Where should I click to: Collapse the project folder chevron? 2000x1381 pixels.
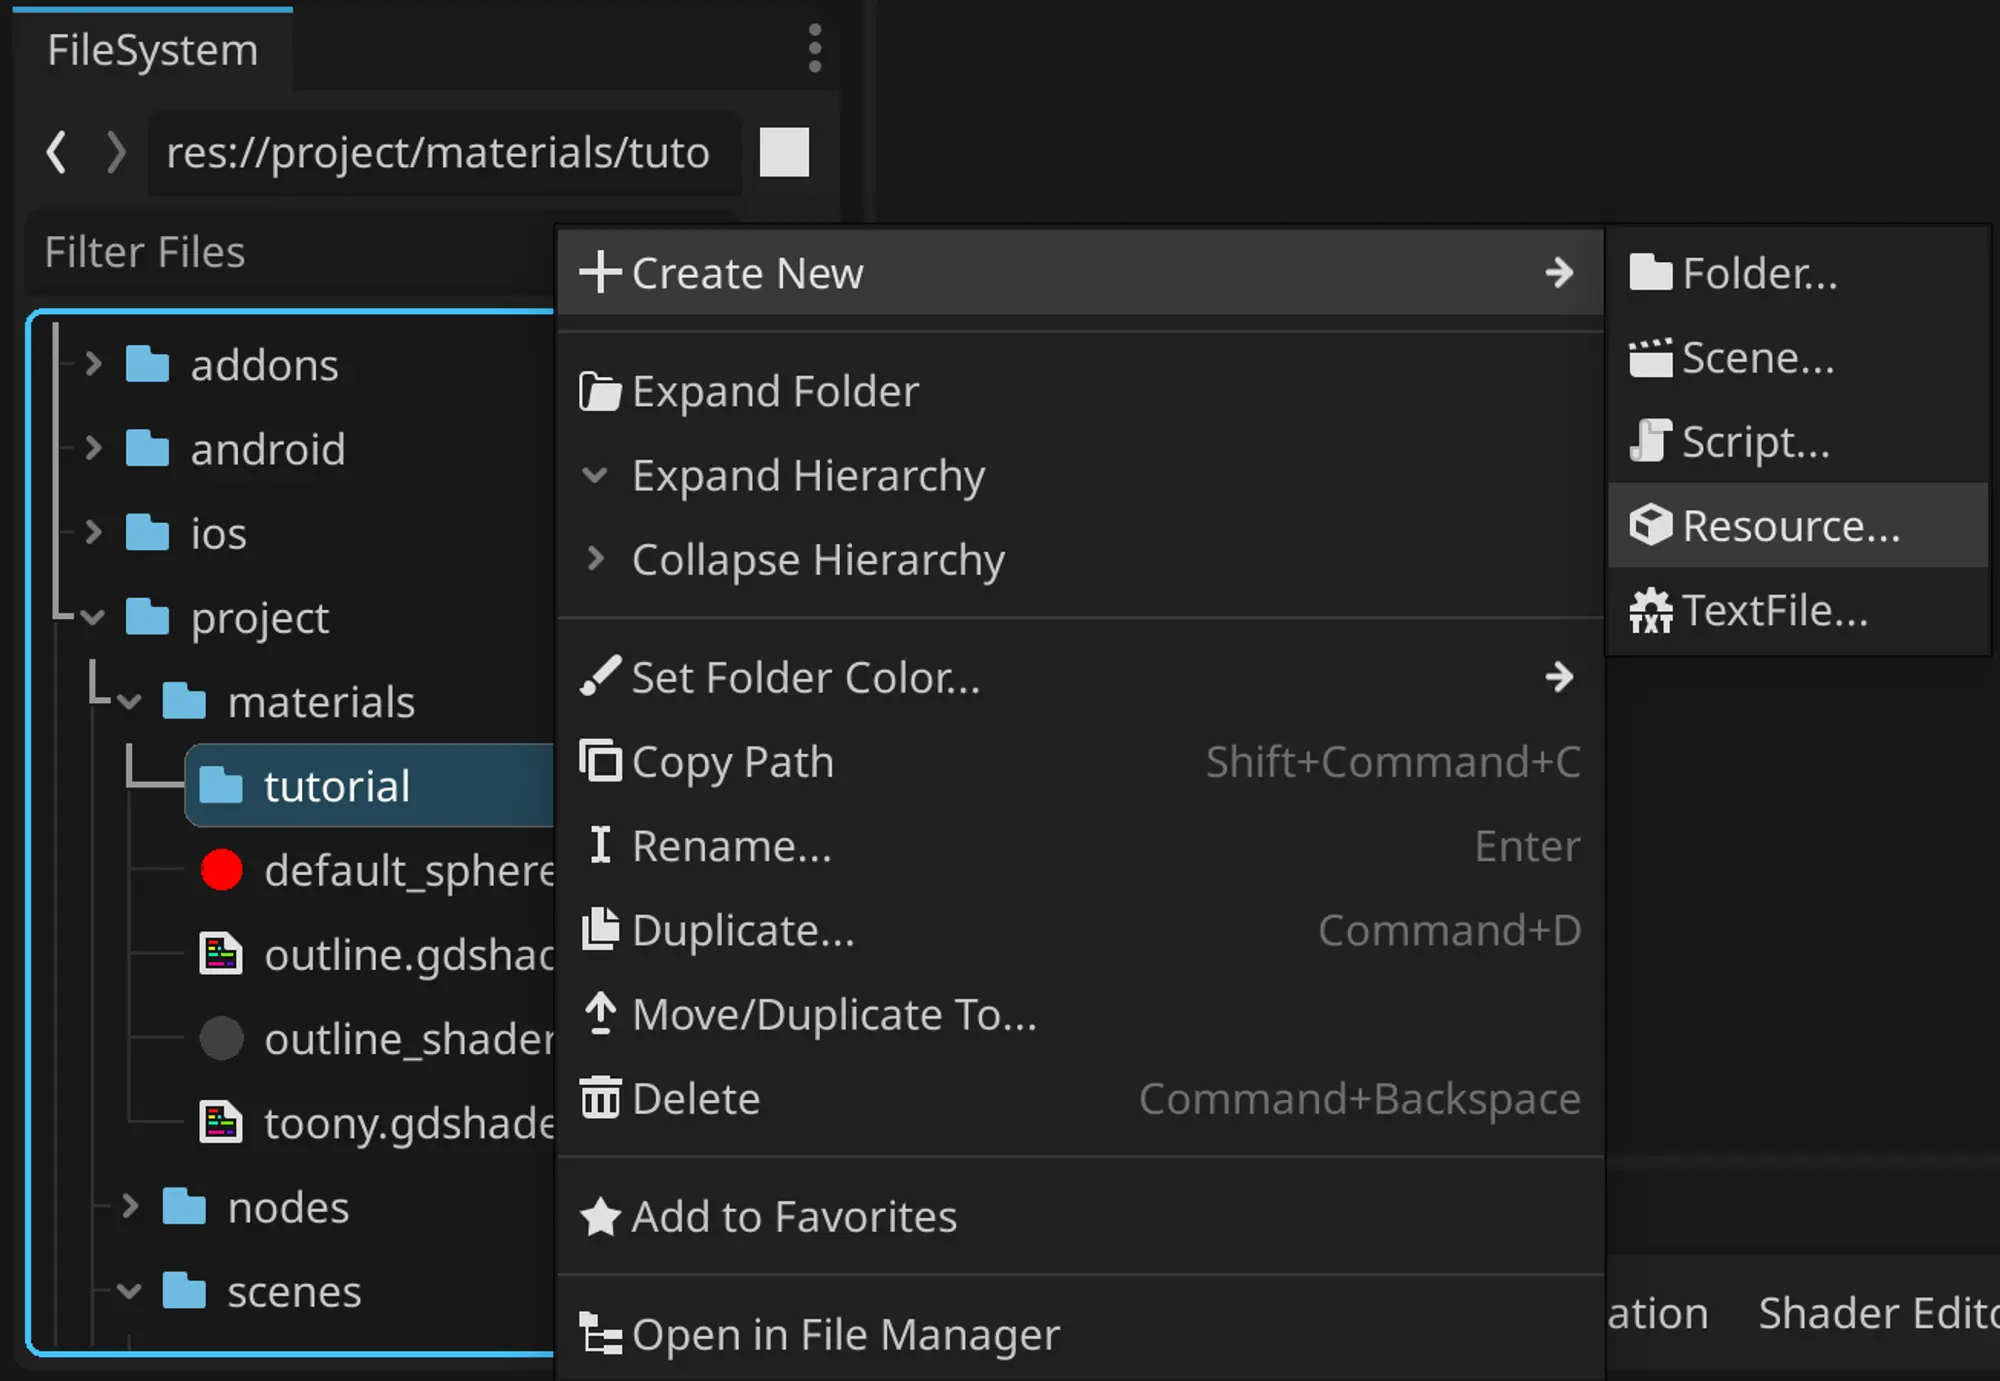94,617
